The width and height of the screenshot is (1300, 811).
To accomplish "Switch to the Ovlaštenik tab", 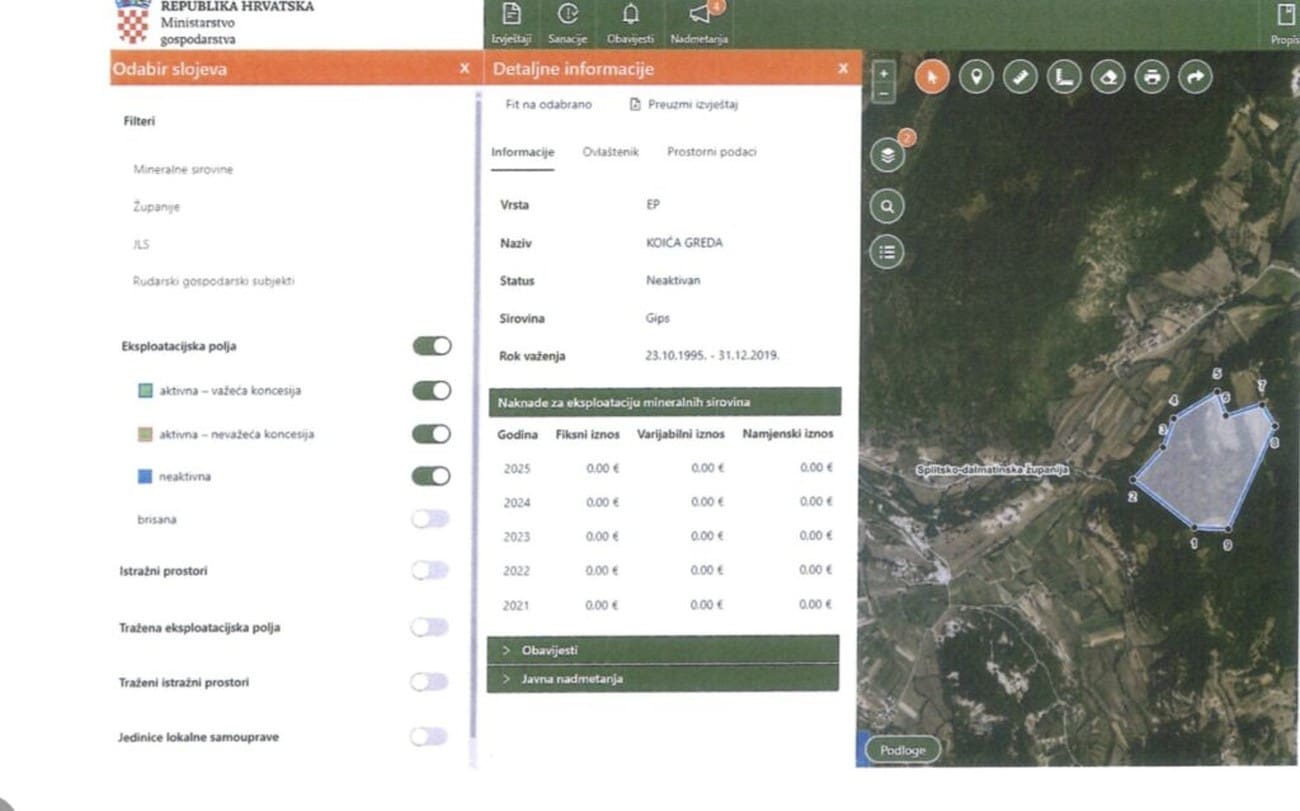I will [610, 152].
